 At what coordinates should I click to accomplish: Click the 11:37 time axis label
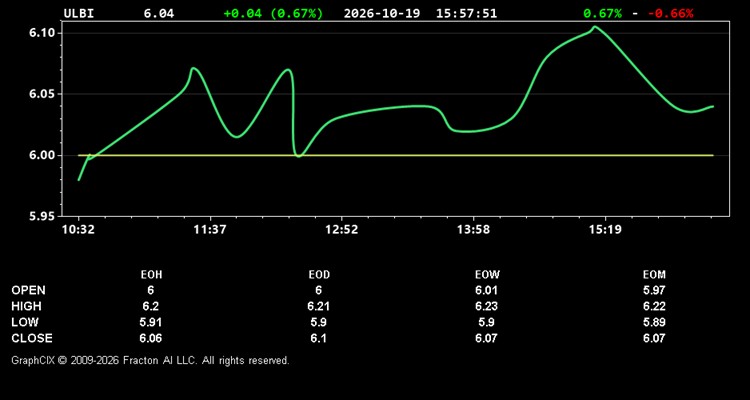pos(210,230)
